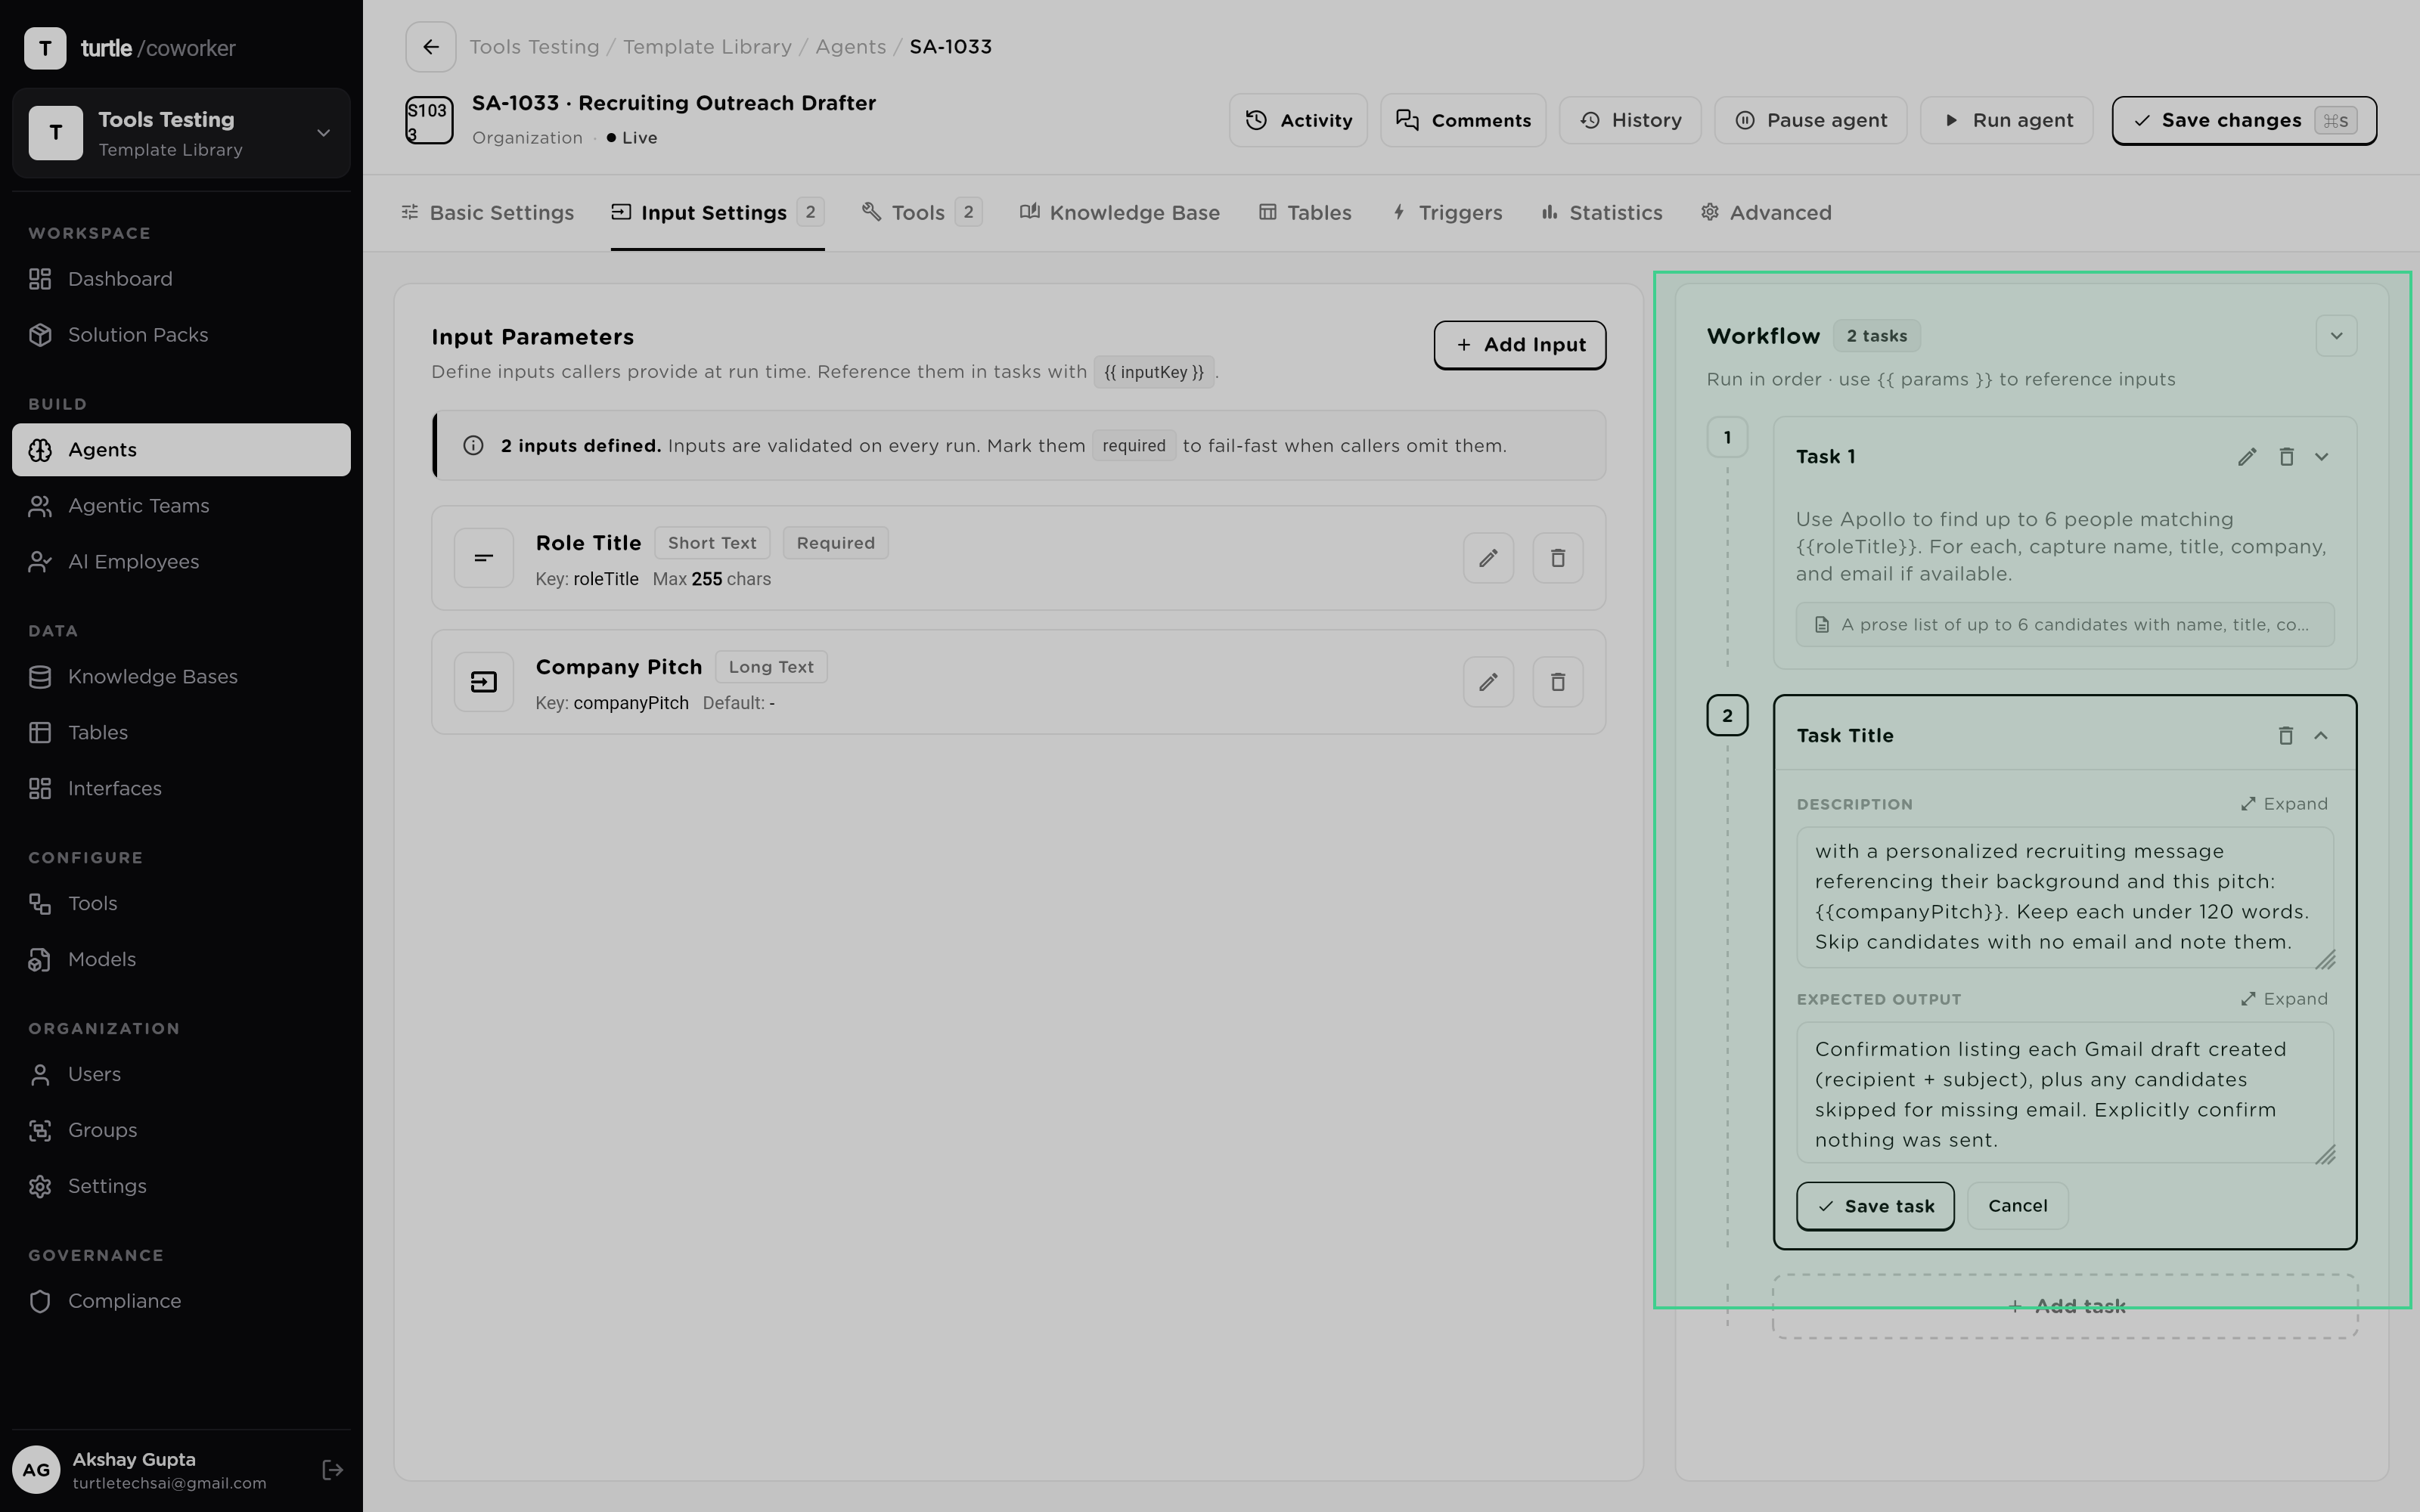Open the Activity log
The width and height of the screenshot is (2420, 1512).
[1298, 121]
